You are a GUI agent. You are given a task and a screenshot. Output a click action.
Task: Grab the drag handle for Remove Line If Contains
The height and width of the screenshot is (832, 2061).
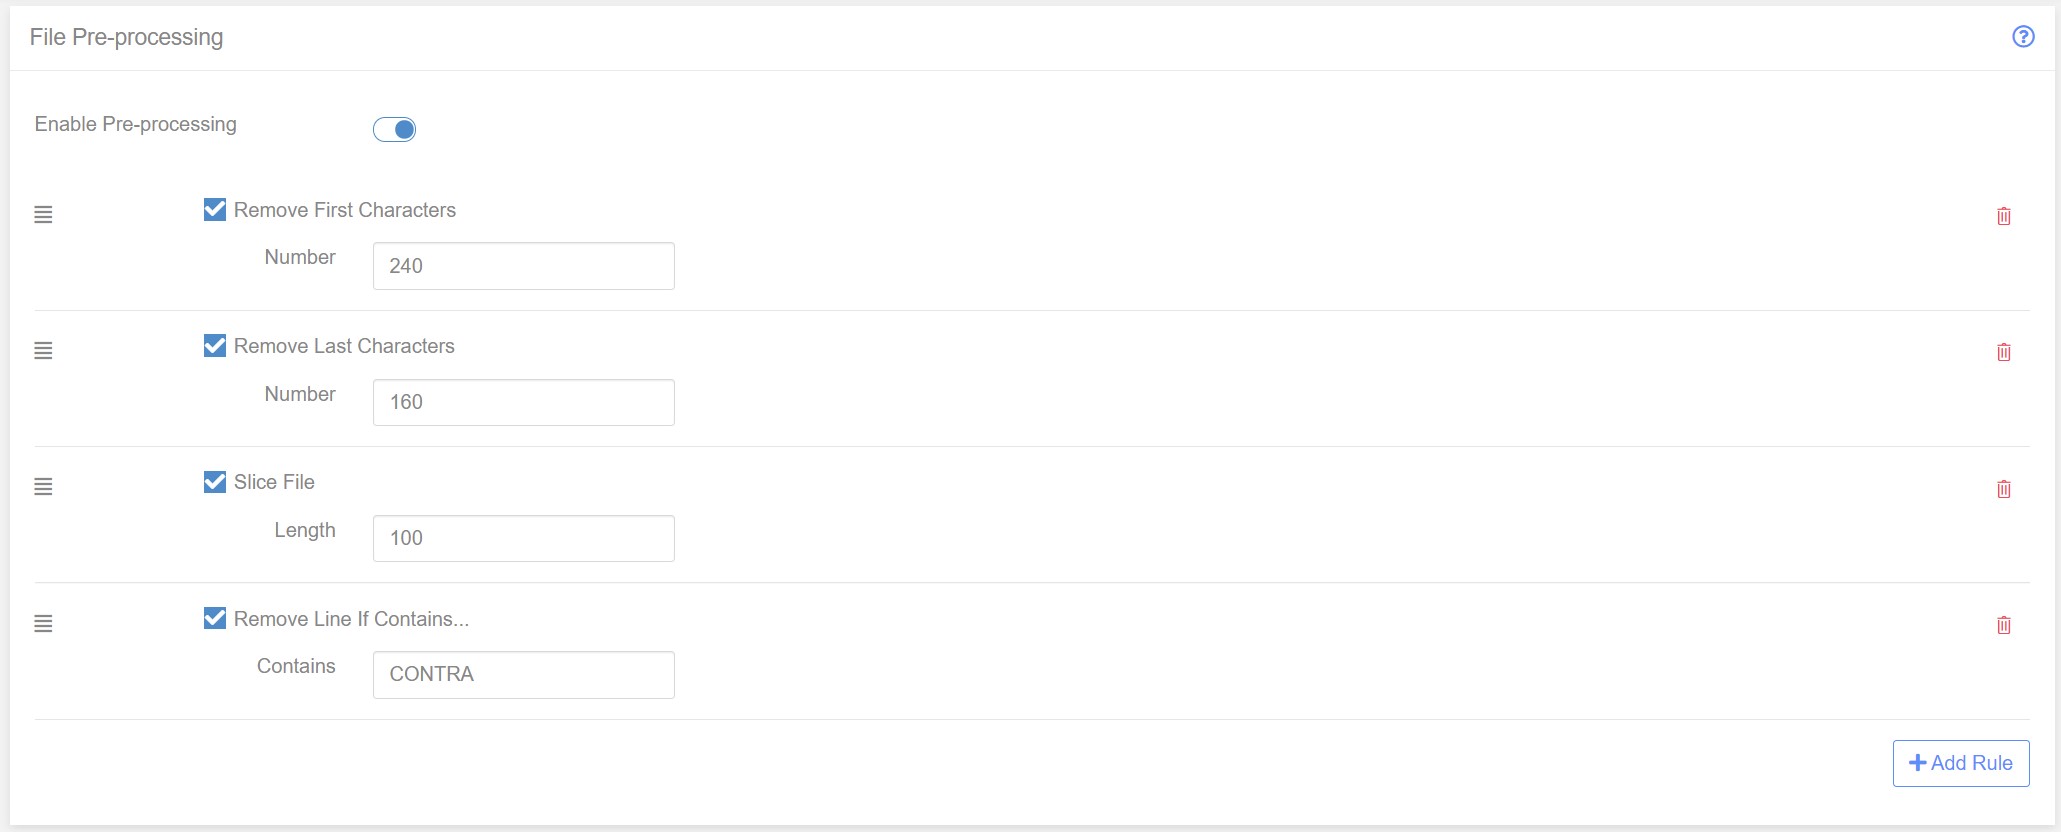(x=43, y=623)
